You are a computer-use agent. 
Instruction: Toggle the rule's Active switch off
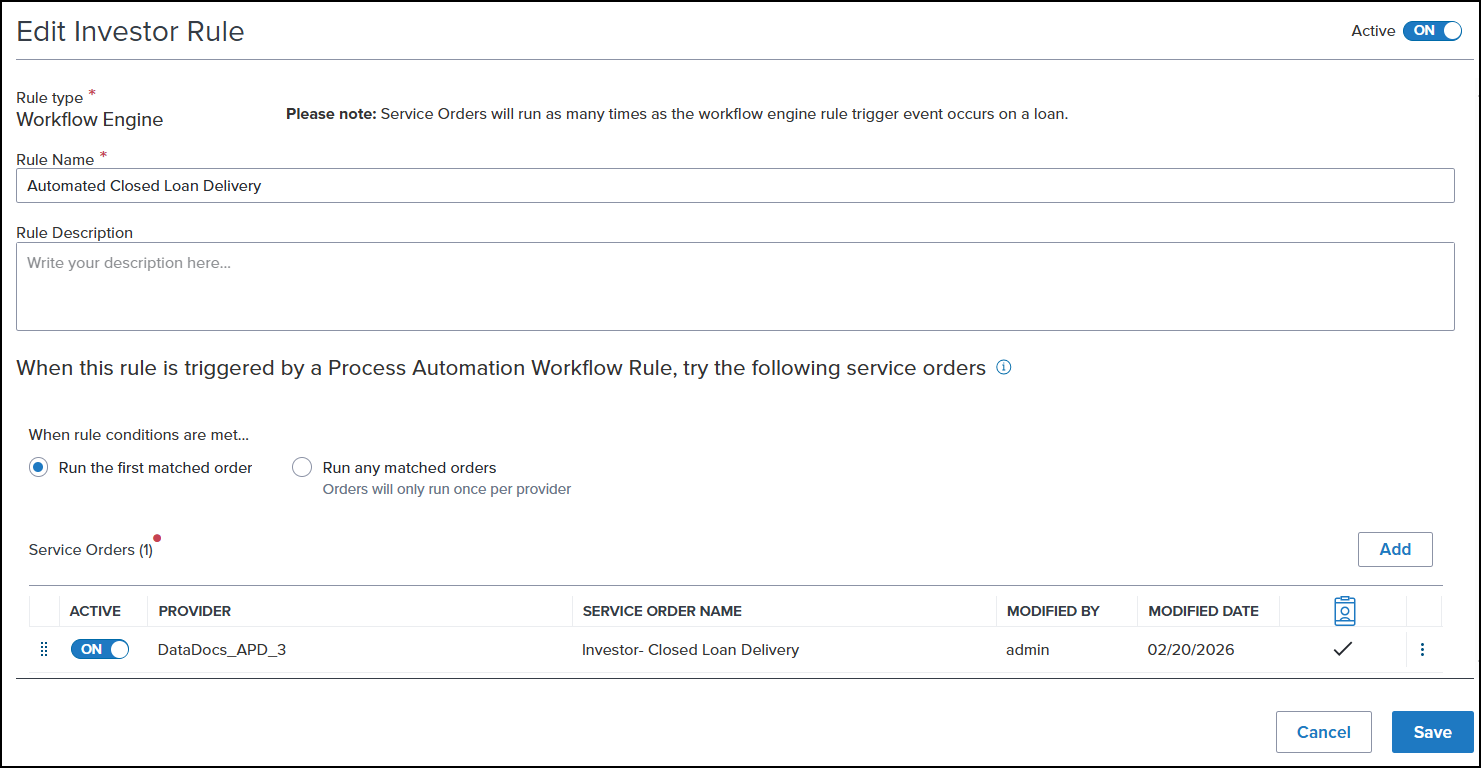tap(1431, 31)
